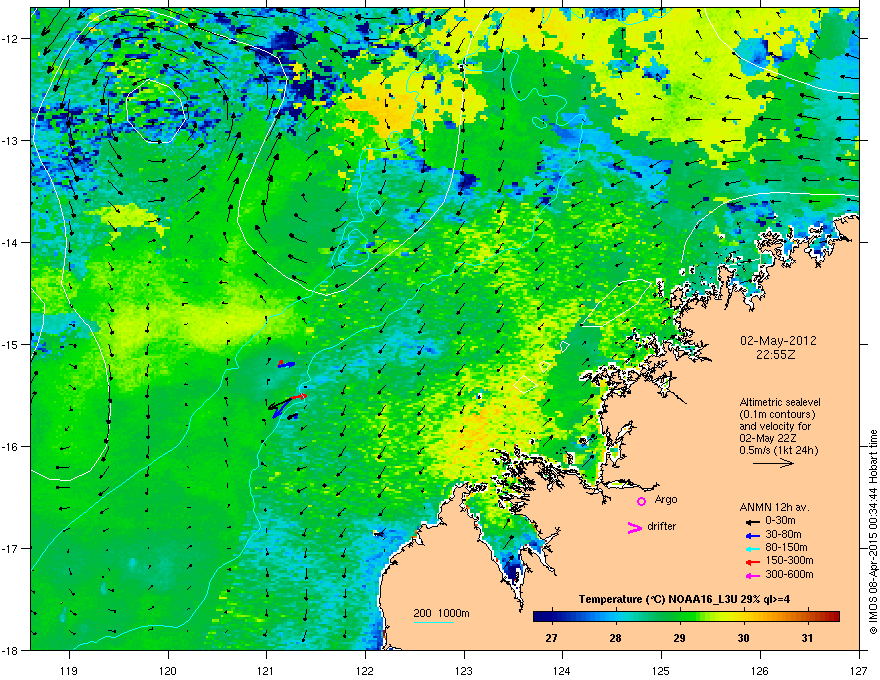Click the '0.5m/s (1kt 24h)' scale text
The height and width of the screenshot is (680, 880).
click(x=778, y=450)
